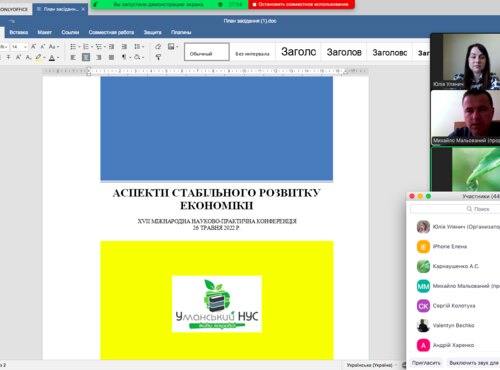Toggle subscript formatting

(x=28, y=57)
